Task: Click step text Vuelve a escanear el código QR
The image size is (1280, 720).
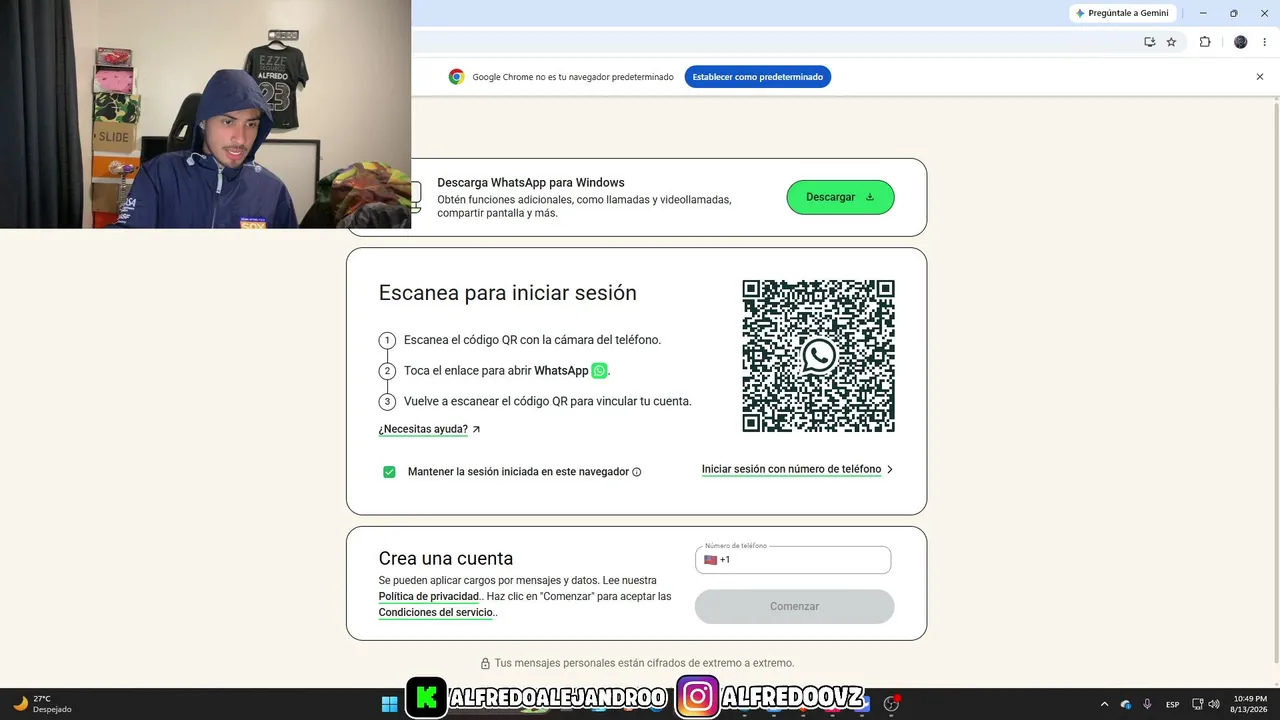Action: 548,401
